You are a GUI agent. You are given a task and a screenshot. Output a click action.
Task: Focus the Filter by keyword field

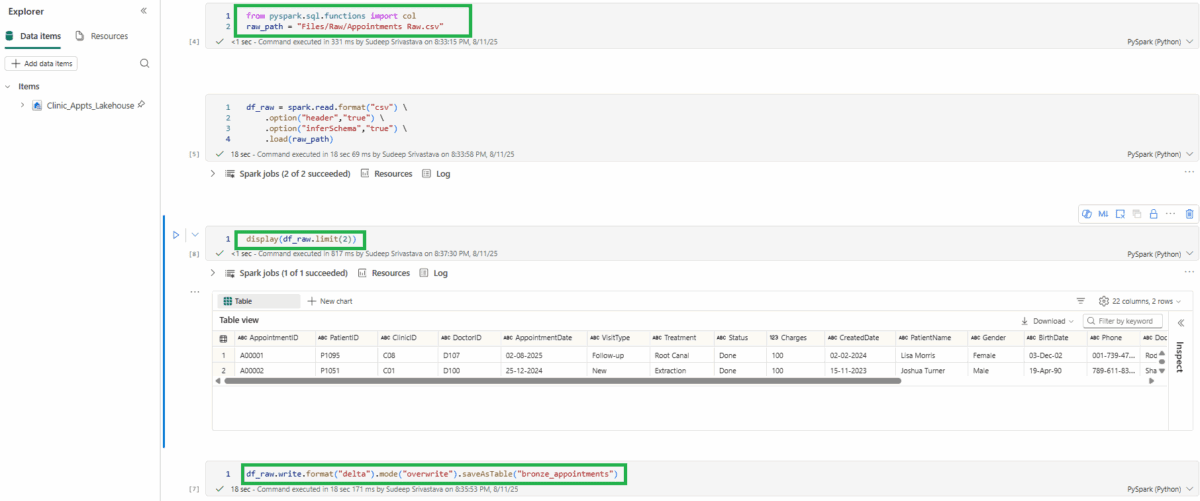(x=1123, y=321)
